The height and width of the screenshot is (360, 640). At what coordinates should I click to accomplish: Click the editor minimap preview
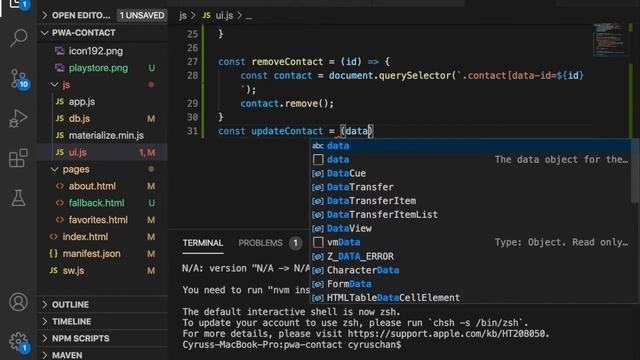[609, 40]
